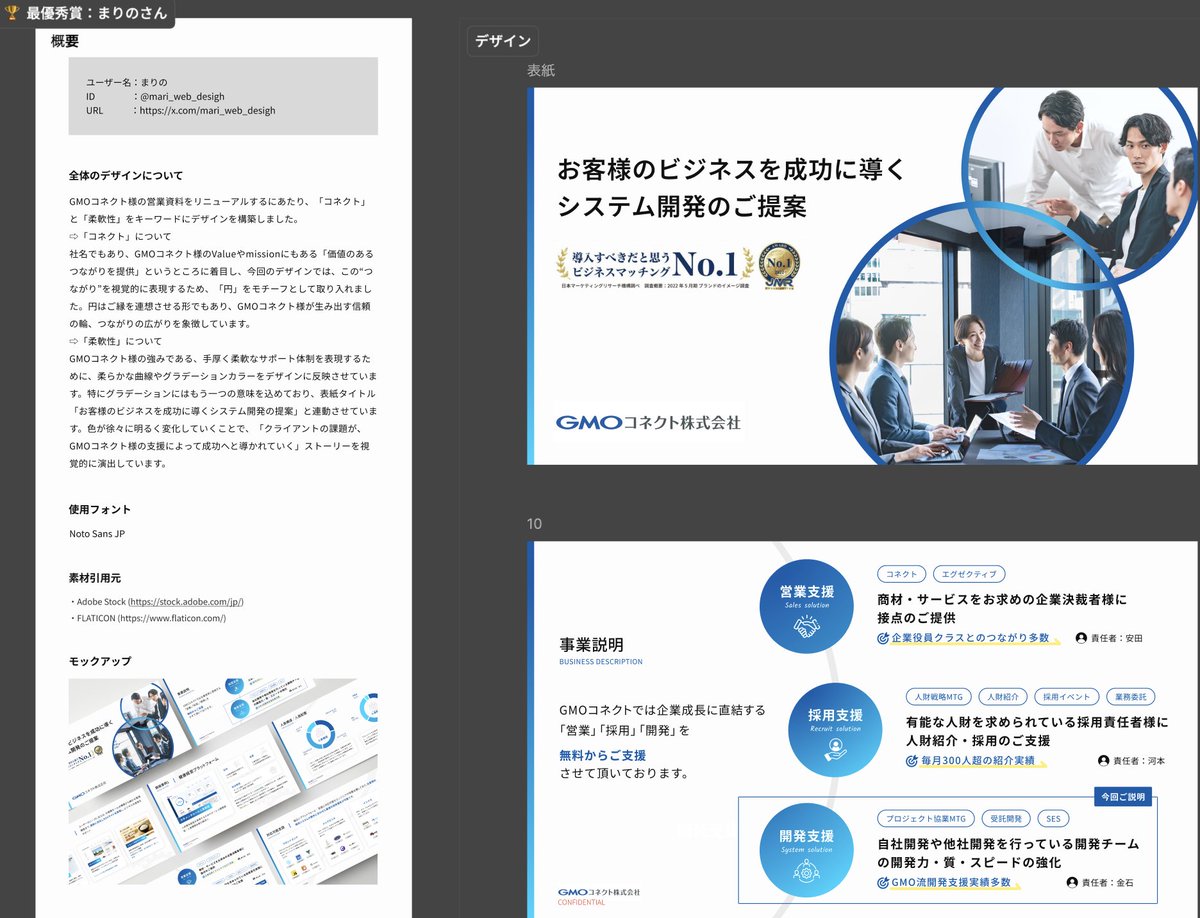Click target icon before 企業役員クラスとのつながり多数

[883, 638]
